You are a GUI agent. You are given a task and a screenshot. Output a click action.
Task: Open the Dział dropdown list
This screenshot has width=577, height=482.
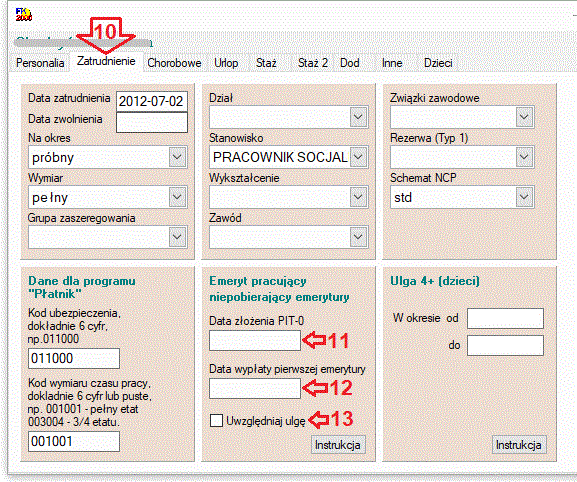358,117
